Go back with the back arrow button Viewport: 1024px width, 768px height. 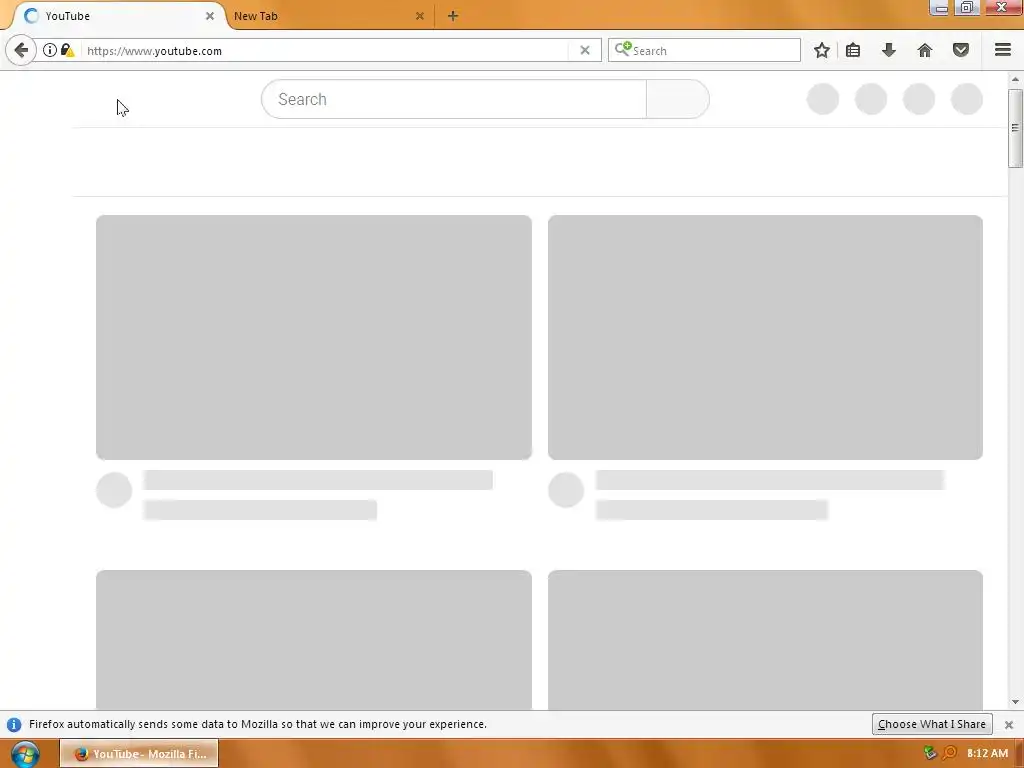pos(21,50)
